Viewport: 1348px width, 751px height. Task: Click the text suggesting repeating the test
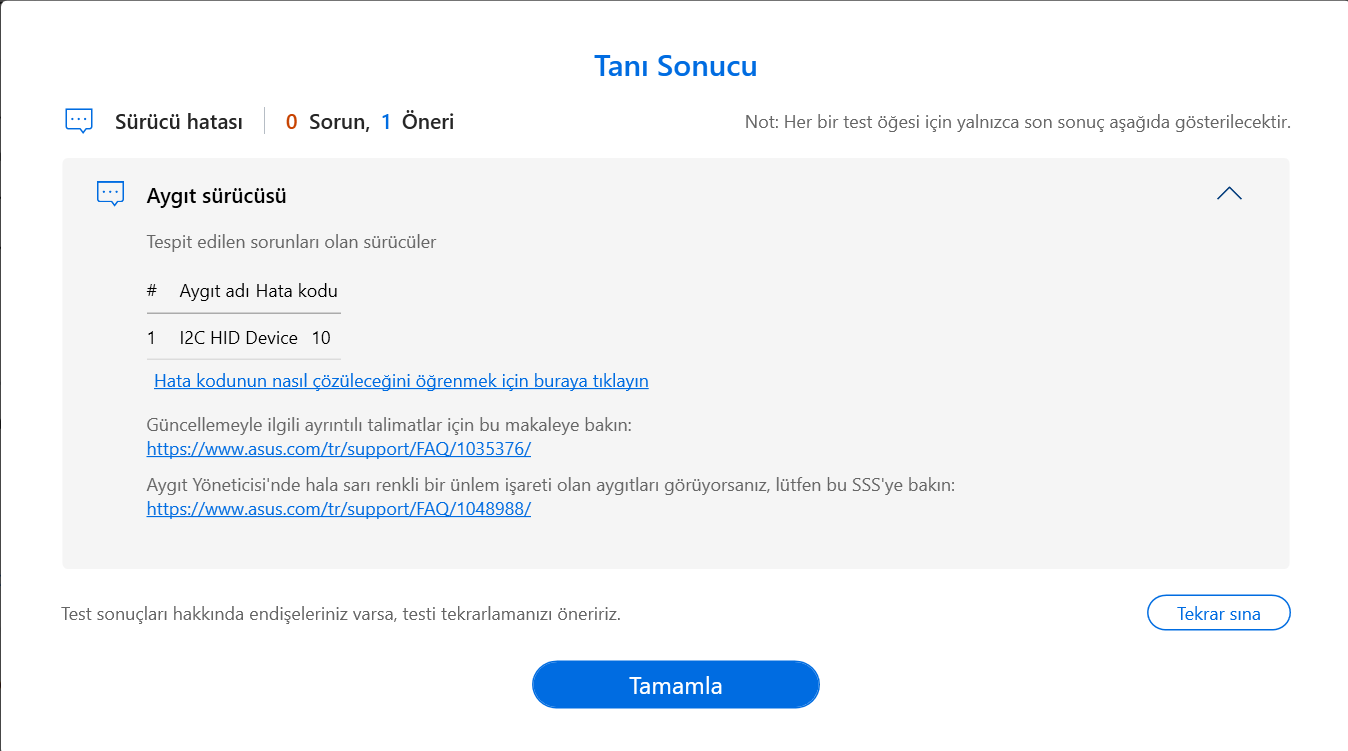(x=341, y=613)
